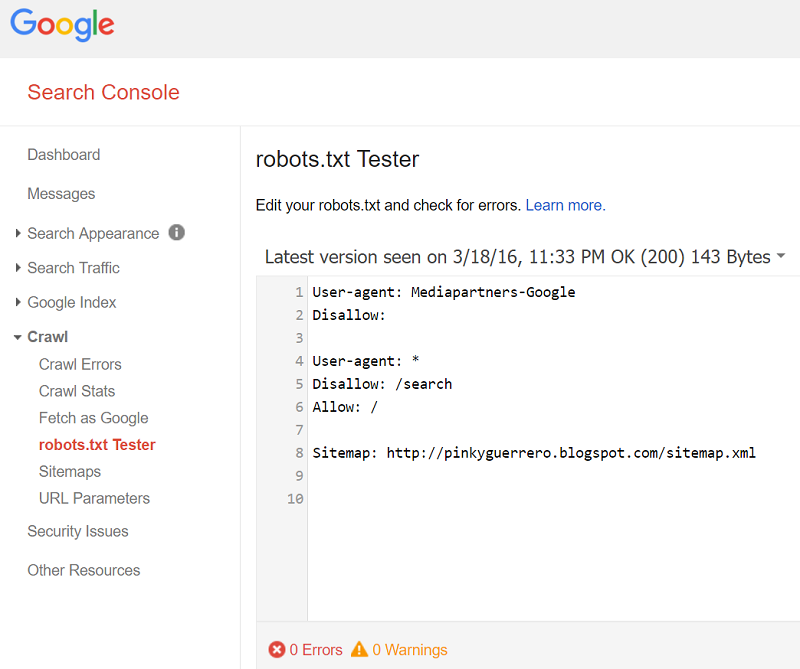Open Crawl Errors report
The image size is (800, 669).
pyautogui.click(x=80, y=365)
